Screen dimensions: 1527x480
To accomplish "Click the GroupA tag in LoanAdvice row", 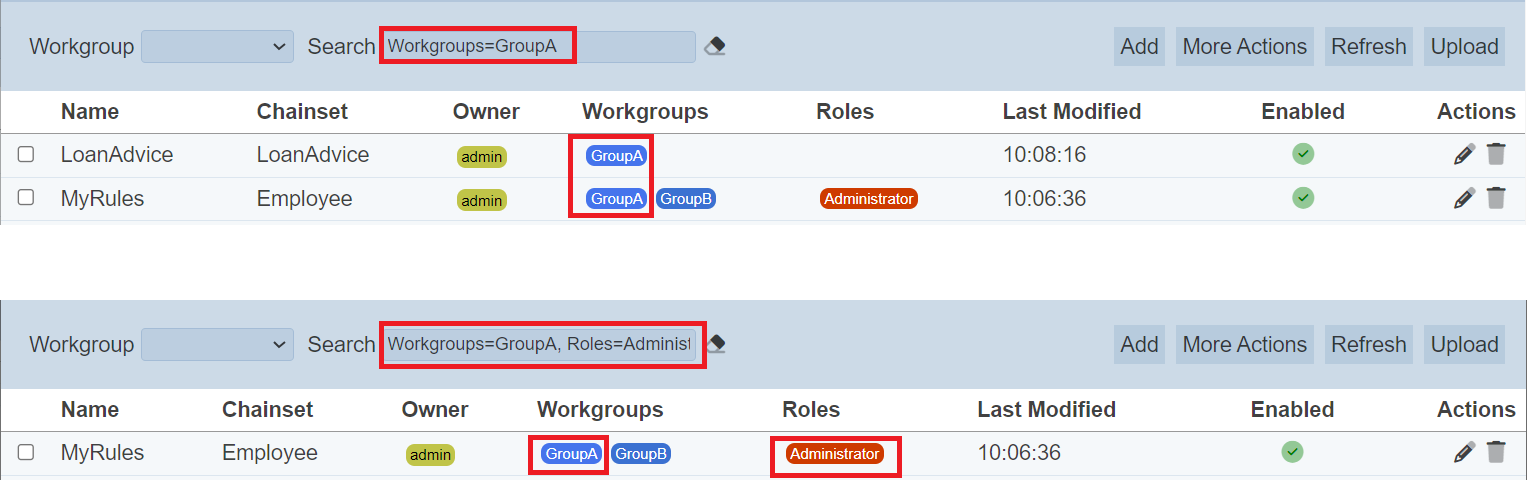I will [617, 155].
